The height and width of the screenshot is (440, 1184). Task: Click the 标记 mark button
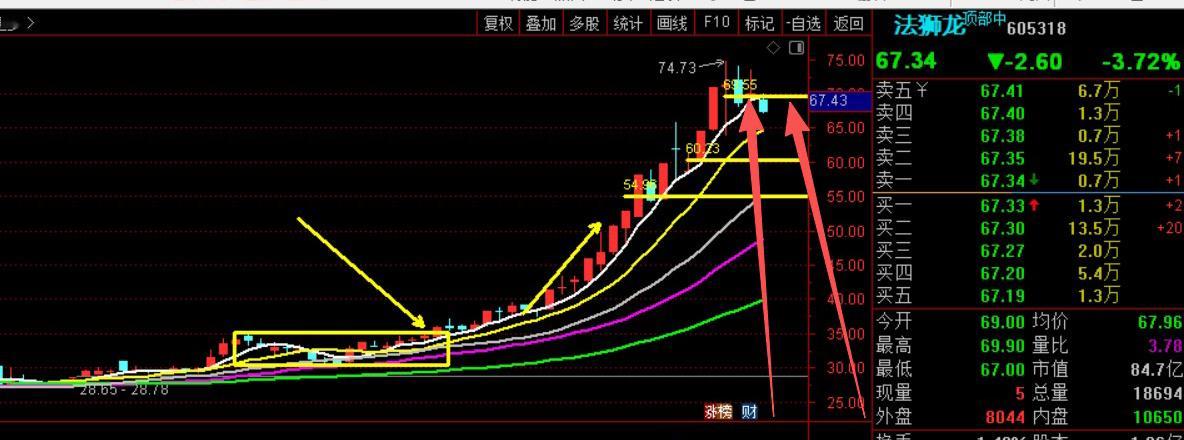[759, 23]
